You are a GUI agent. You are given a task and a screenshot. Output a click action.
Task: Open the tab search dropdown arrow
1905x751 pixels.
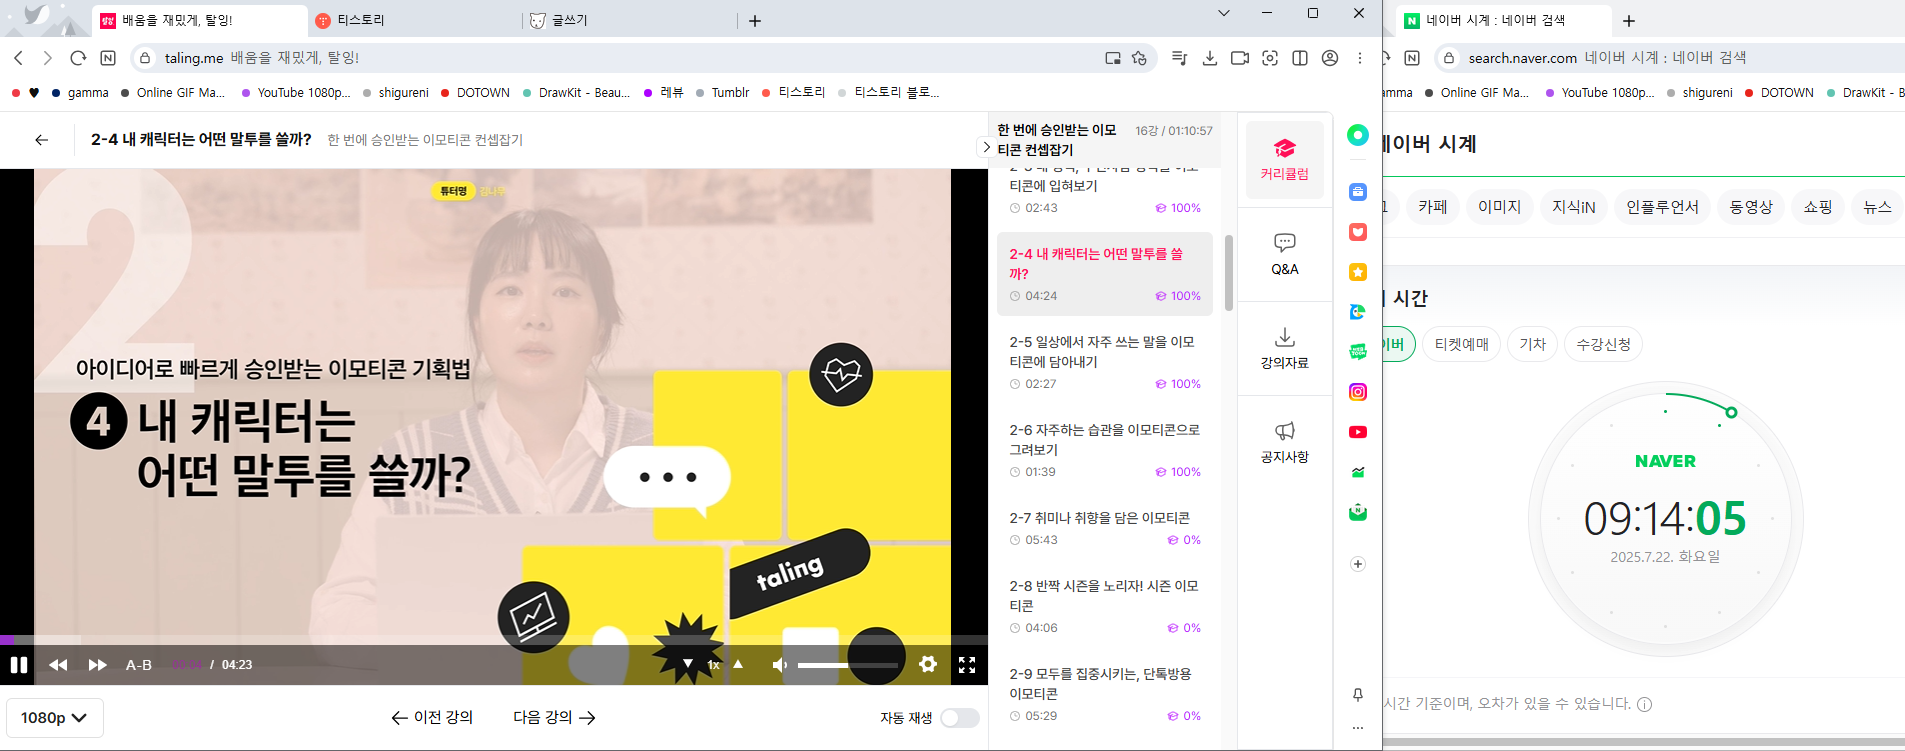coord(1224,13)
